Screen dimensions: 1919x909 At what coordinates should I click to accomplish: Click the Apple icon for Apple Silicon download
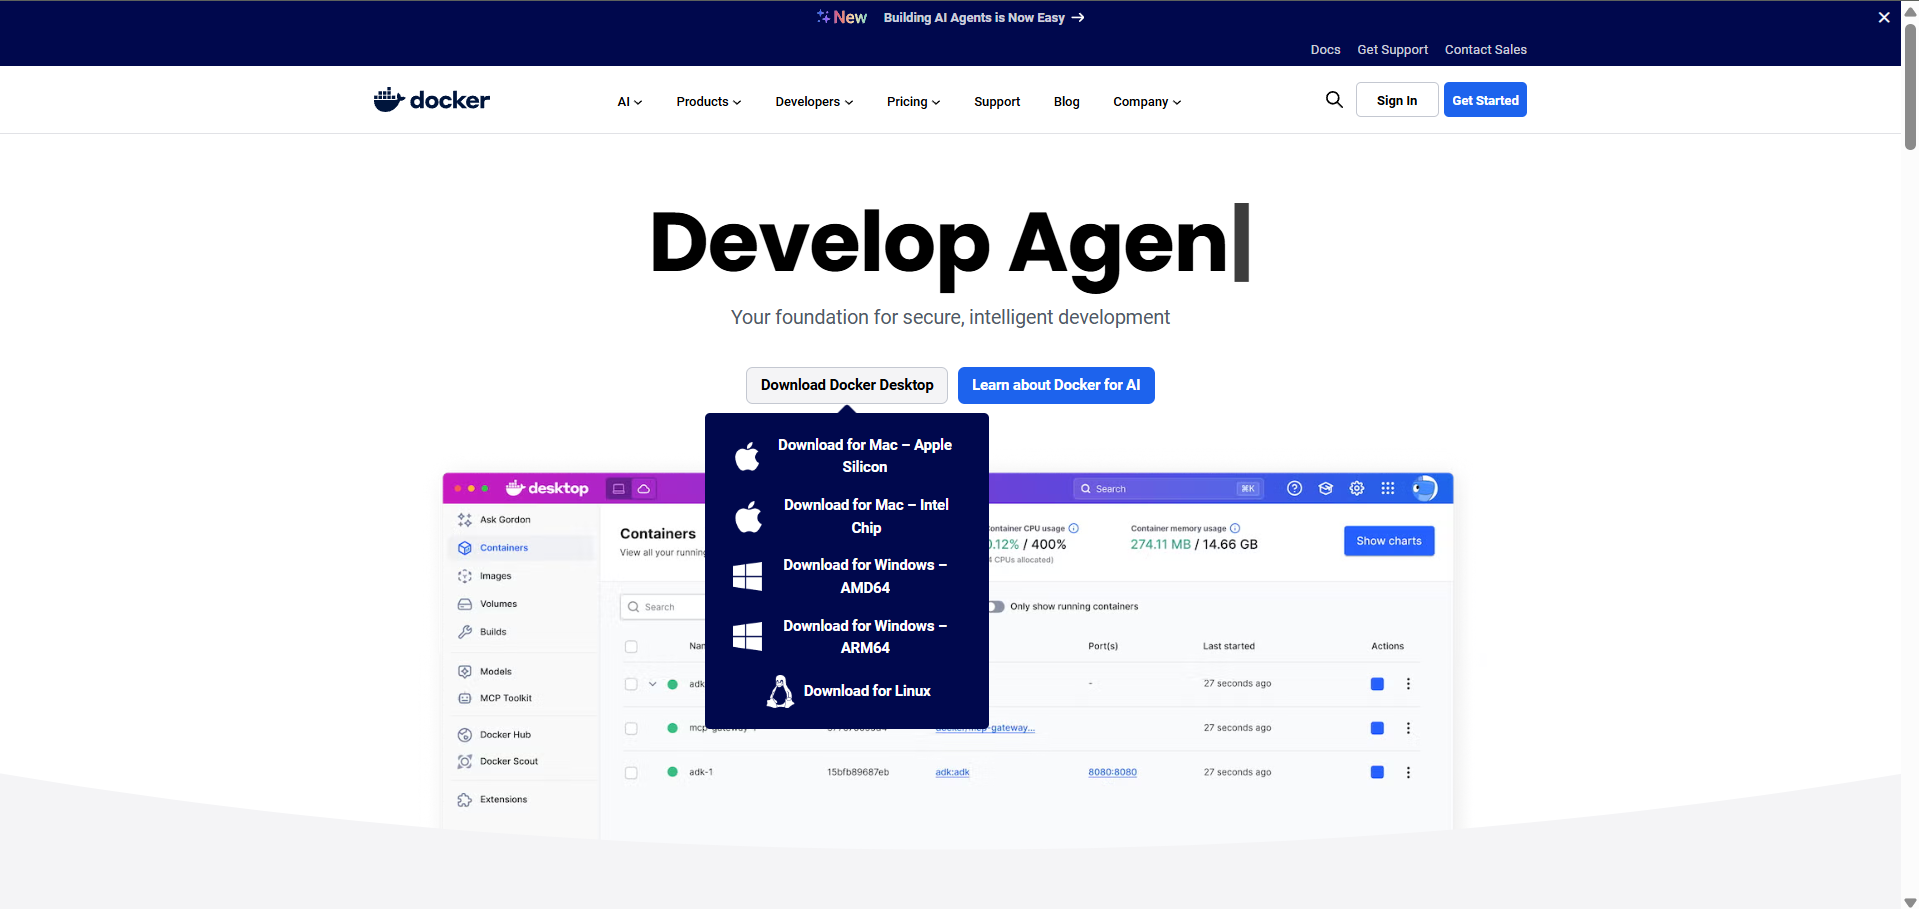(747, 457)
